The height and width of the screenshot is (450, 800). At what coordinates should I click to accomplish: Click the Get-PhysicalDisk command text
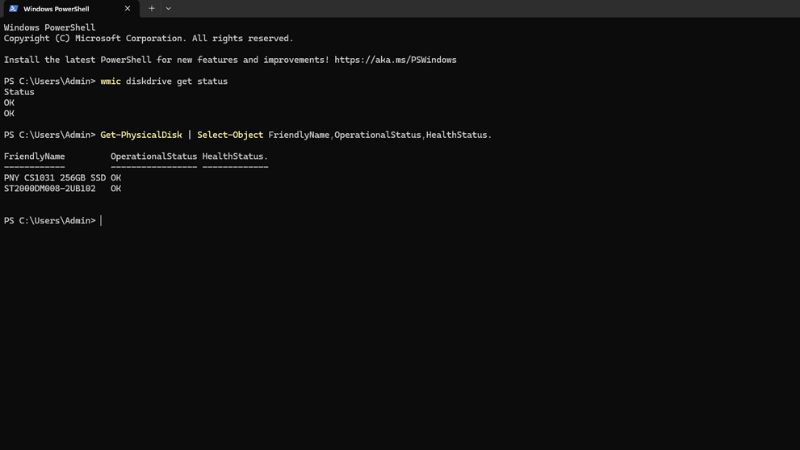pos(141,135)
